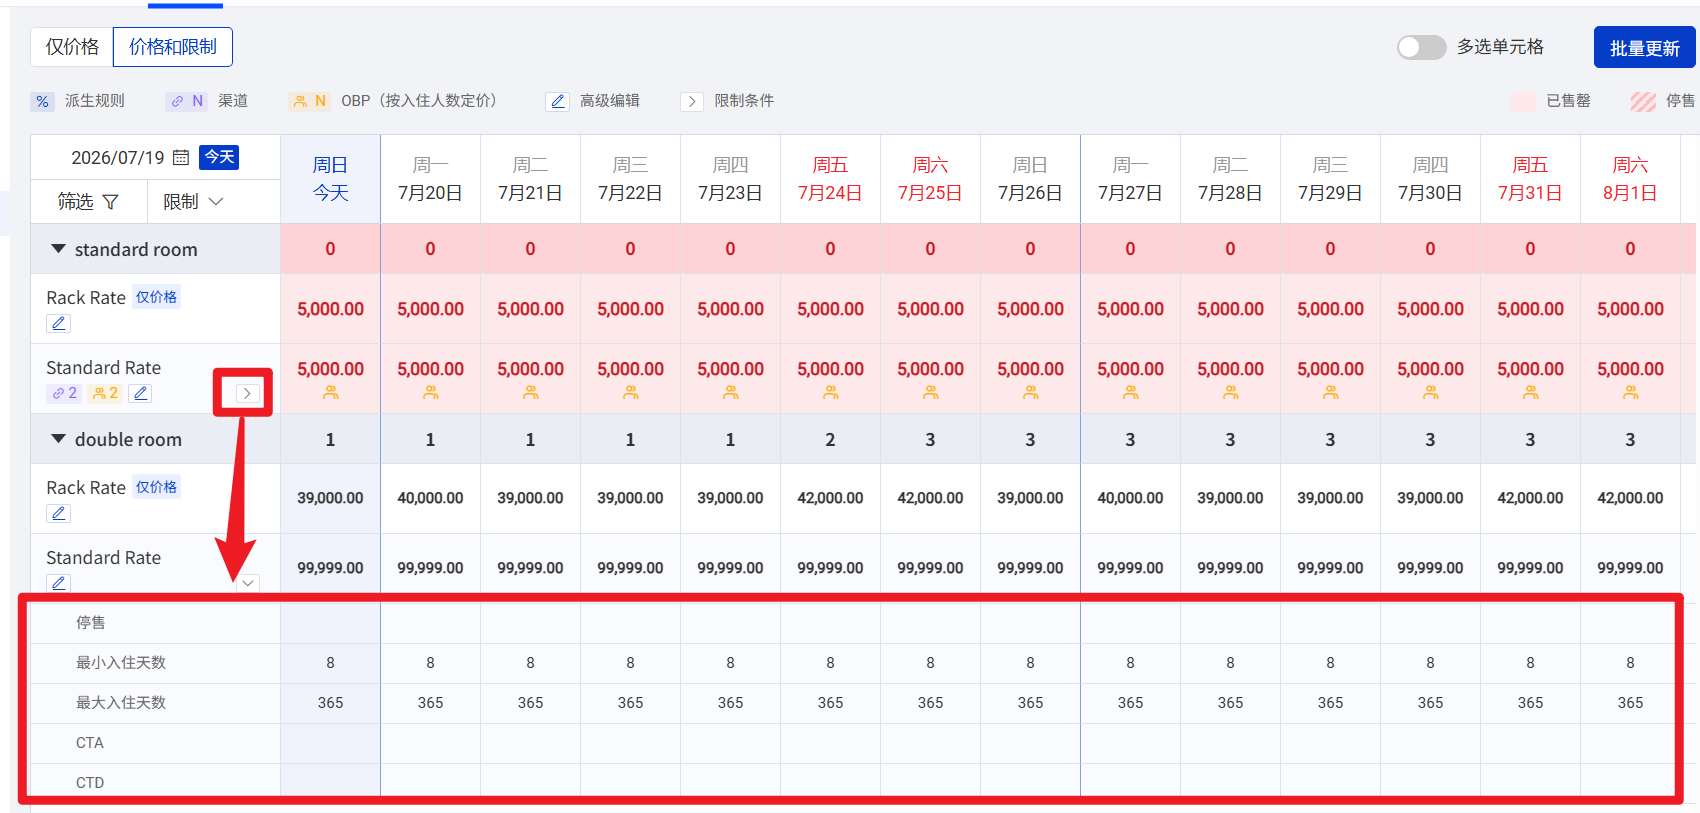Click 仅价格 tag beside standard room Rack Rate
This screenshot has height=813, width=1700.
(157, 297)
